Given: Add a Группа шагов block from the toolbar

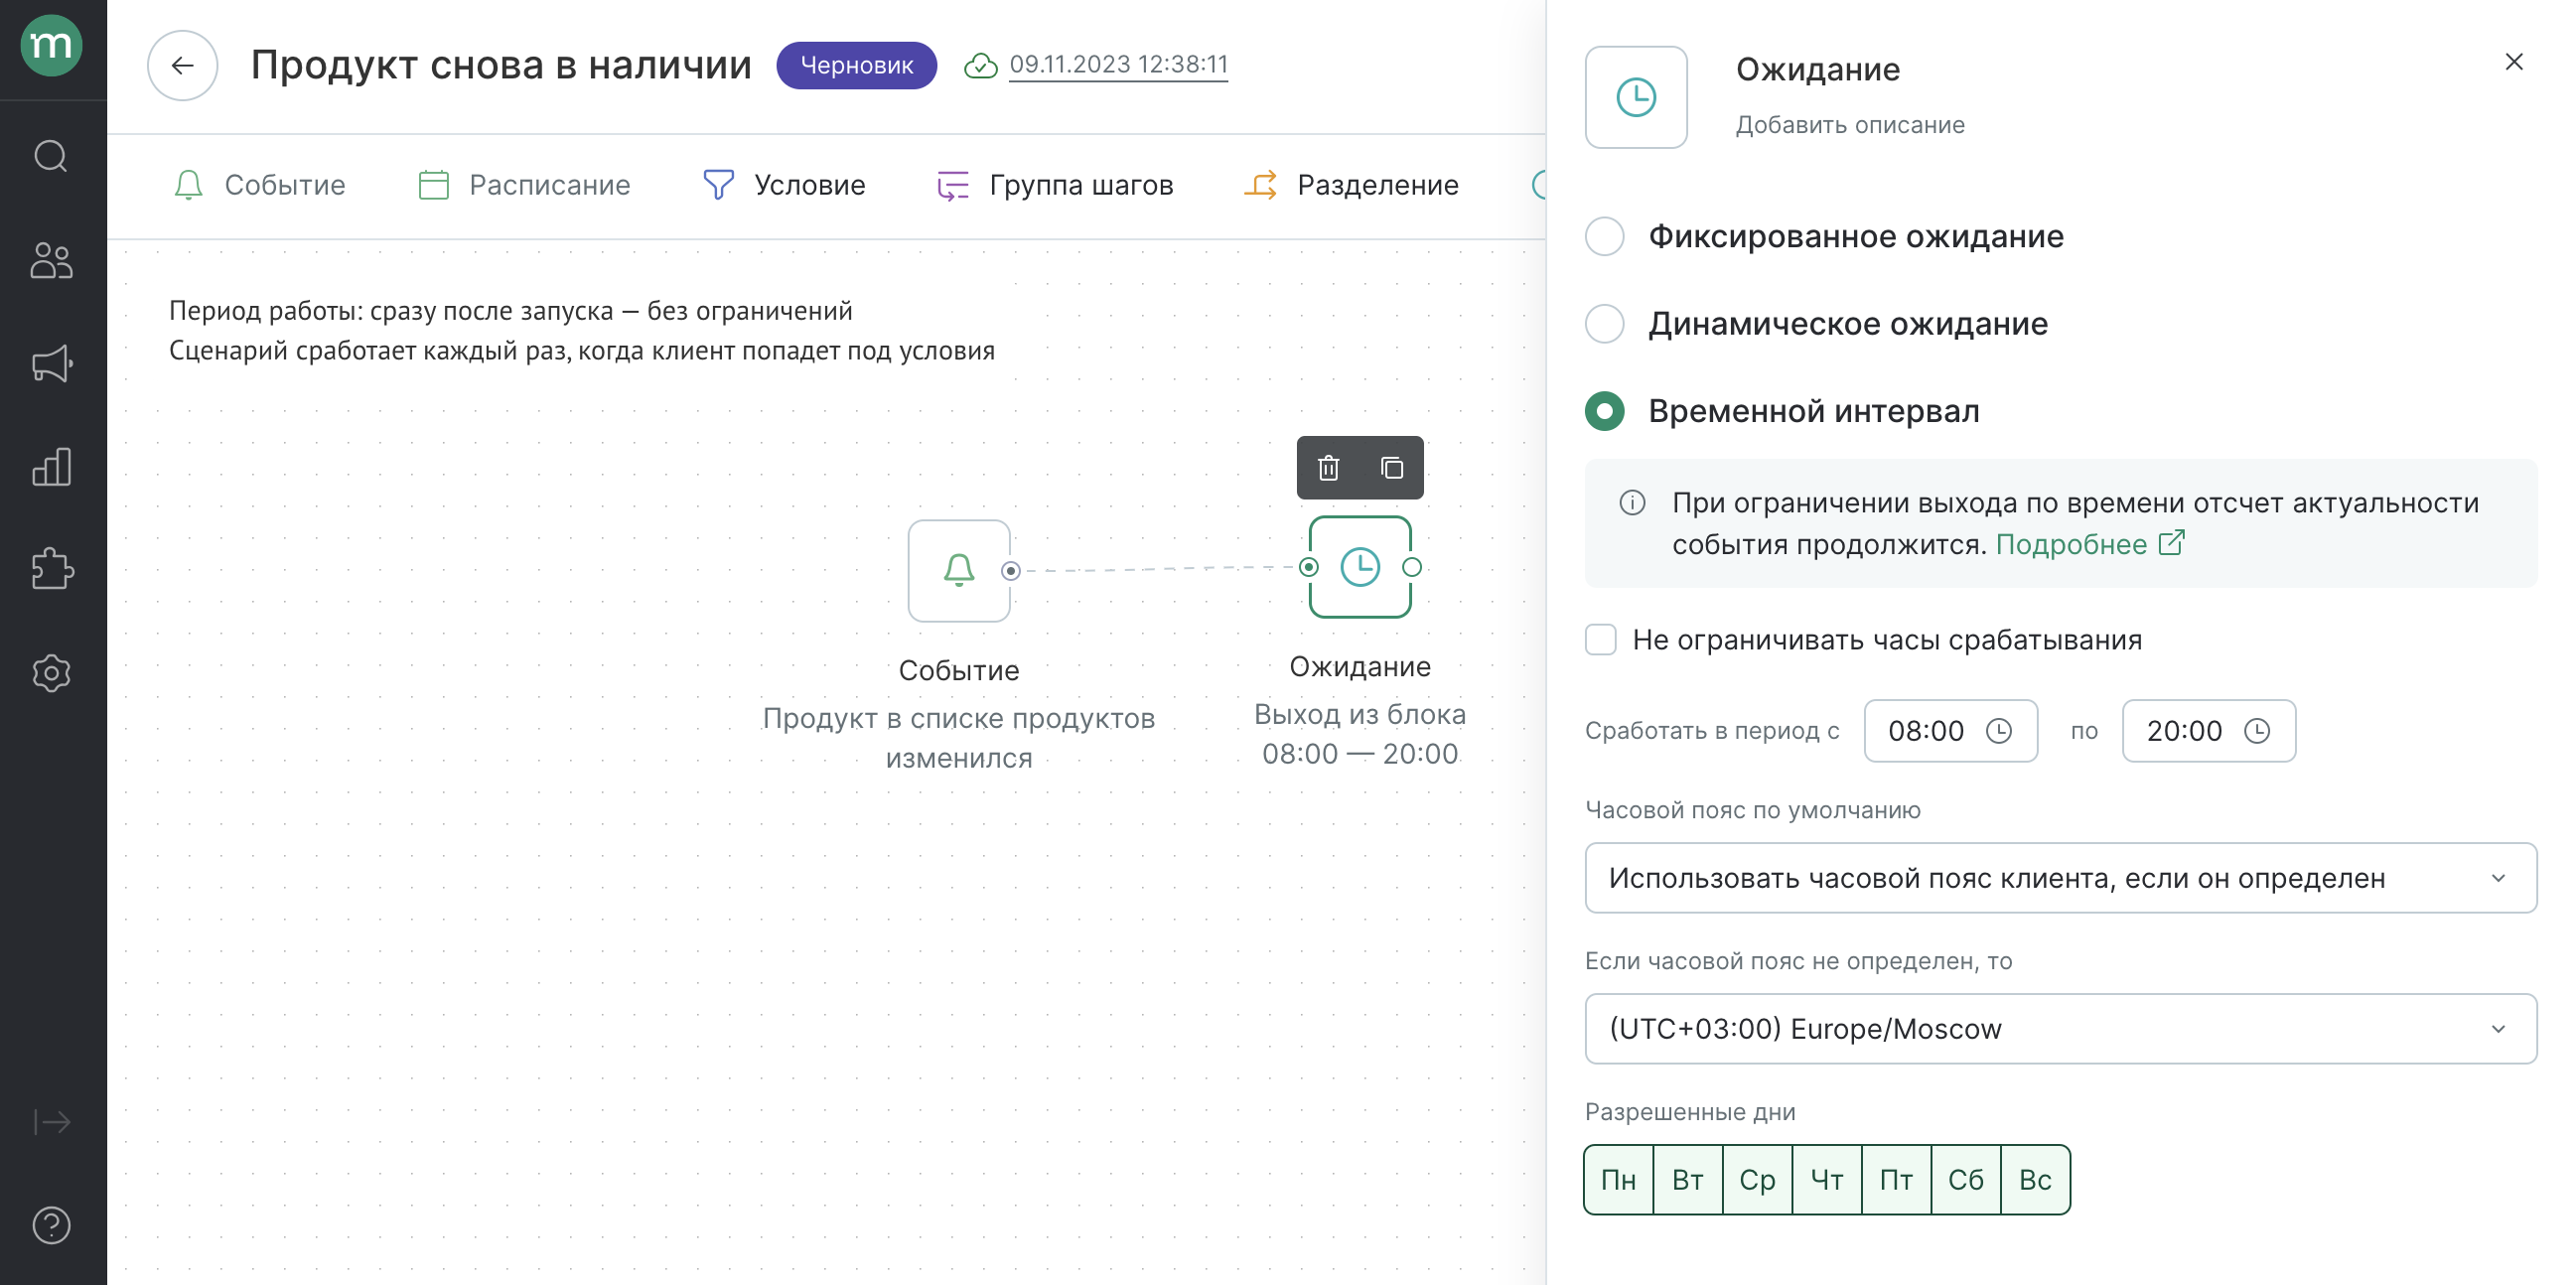Looking at the screenshot, I should tap(1055, 186).
